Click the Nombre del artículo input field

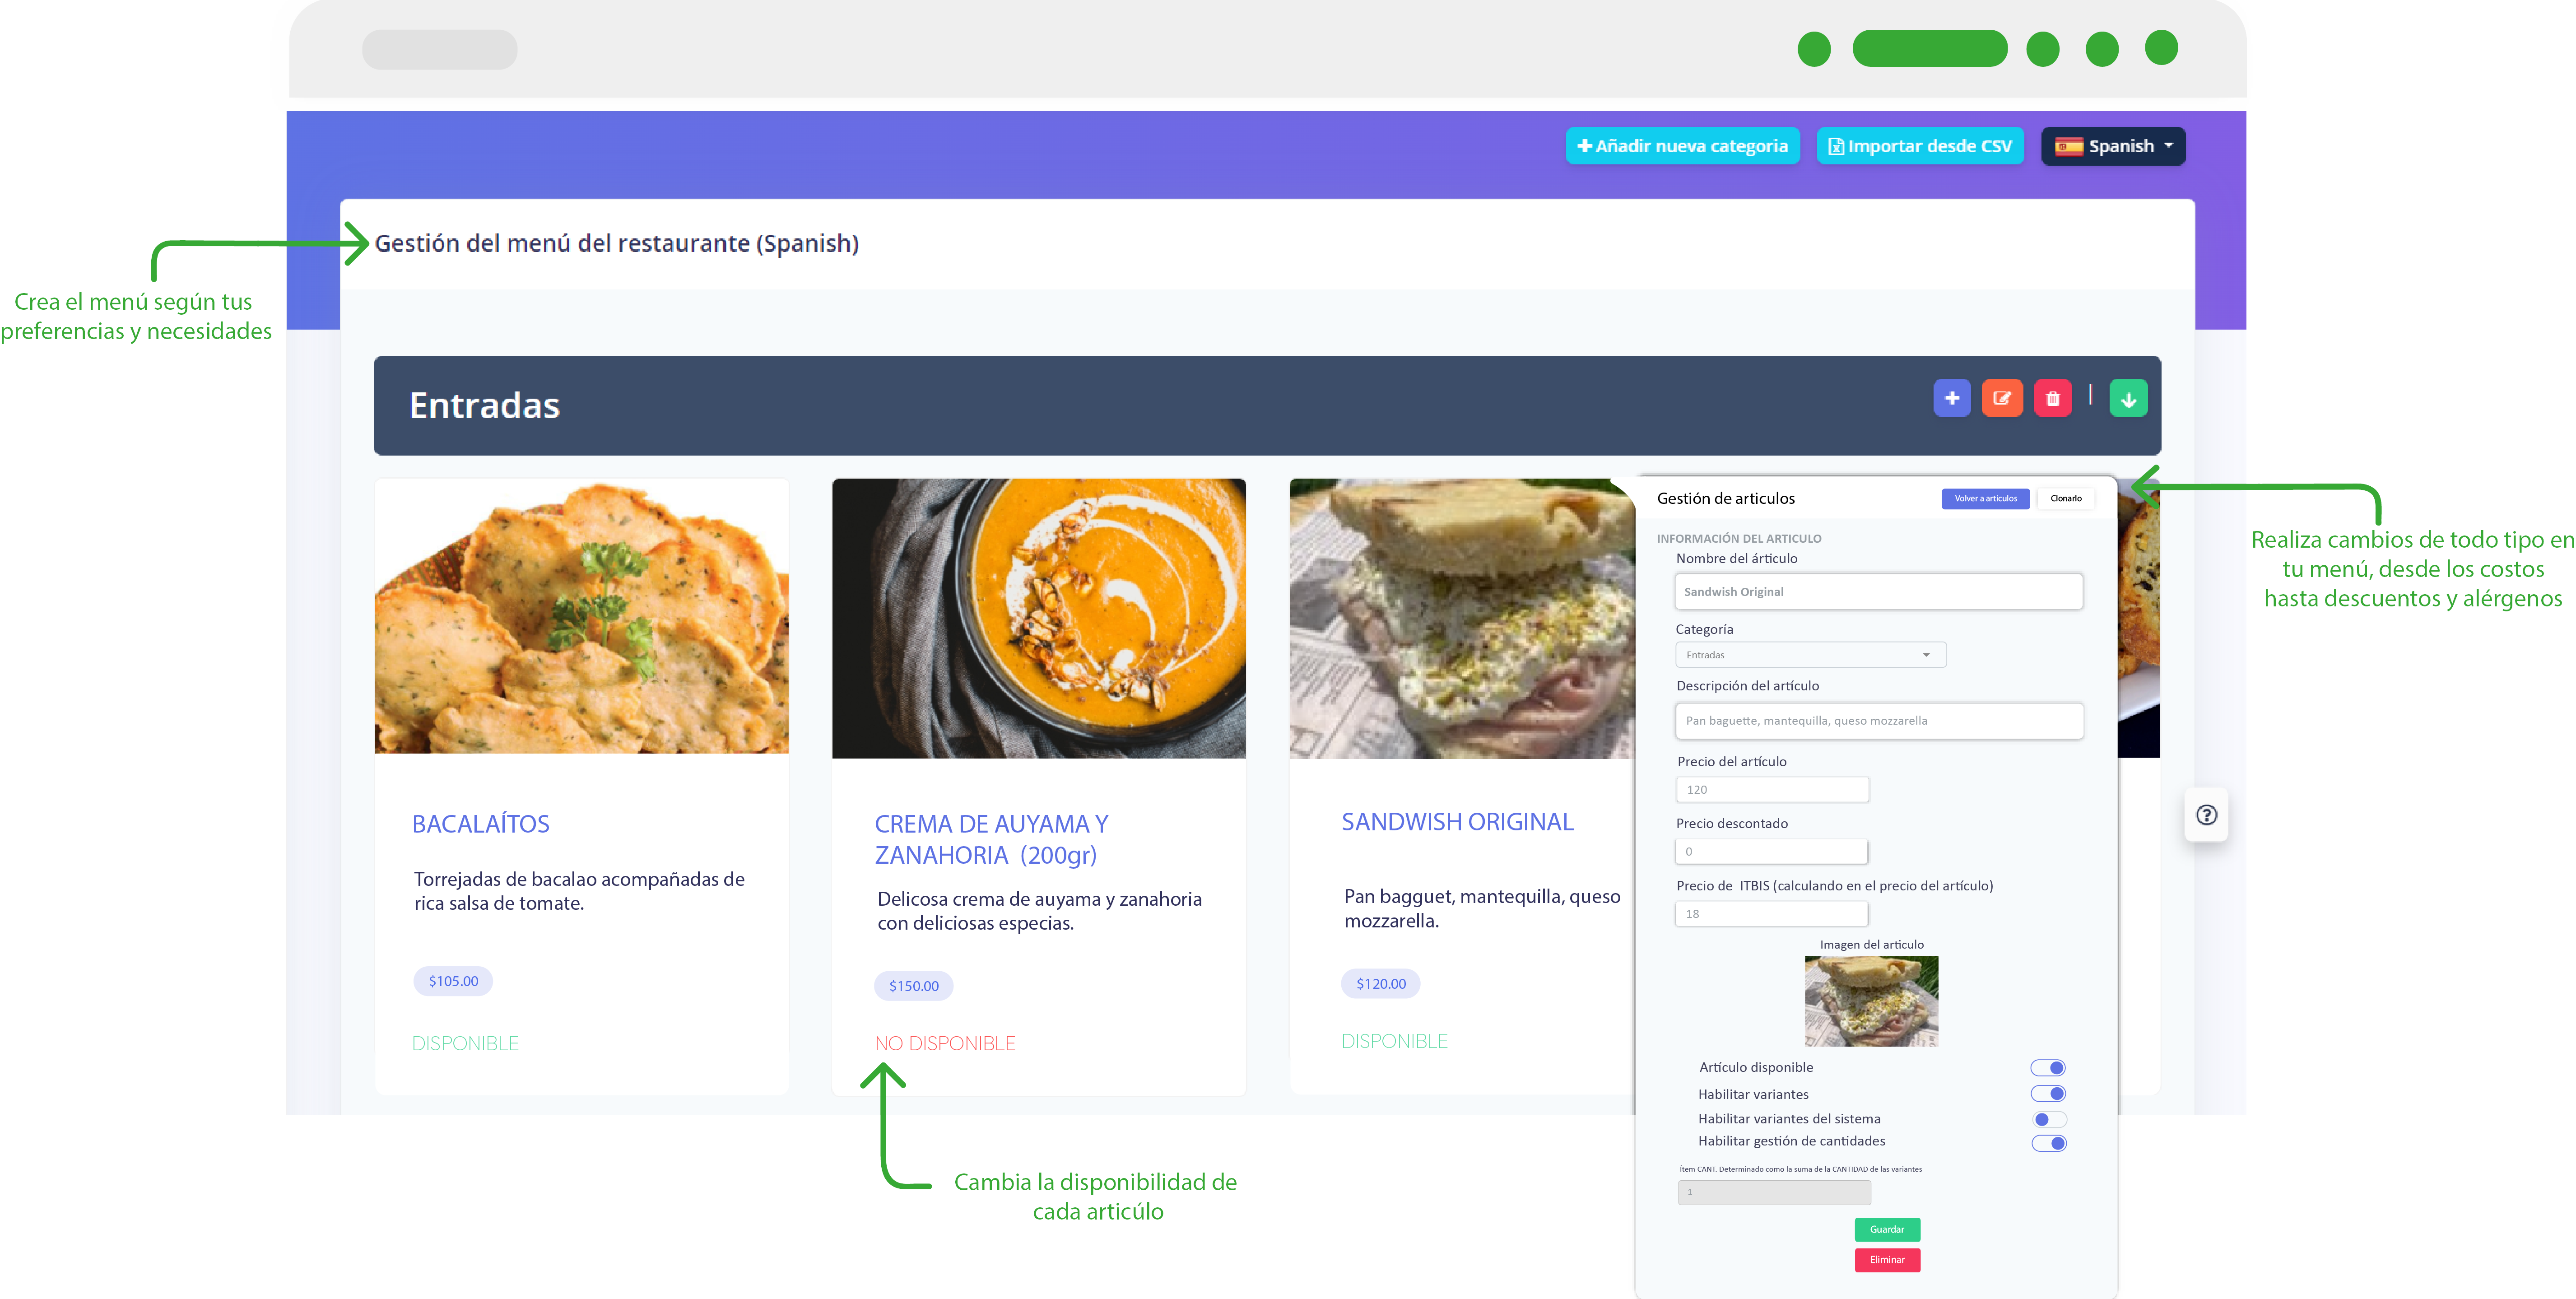point(1878,591)
